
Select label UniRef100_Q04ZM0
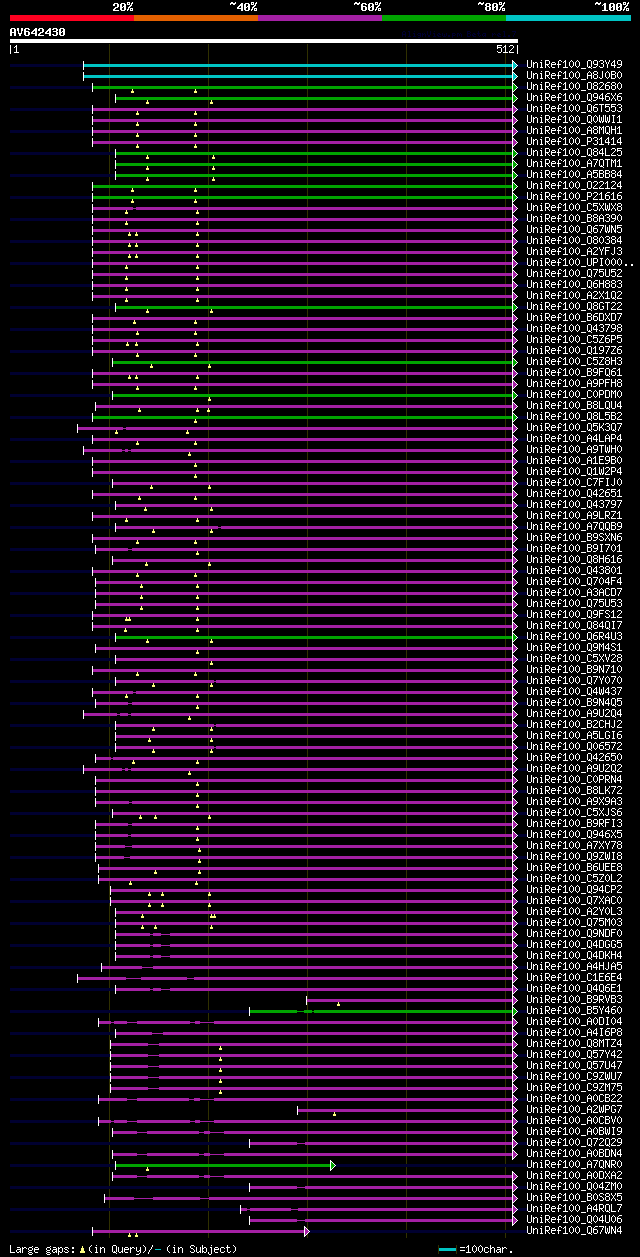(x=574, y=1187)
